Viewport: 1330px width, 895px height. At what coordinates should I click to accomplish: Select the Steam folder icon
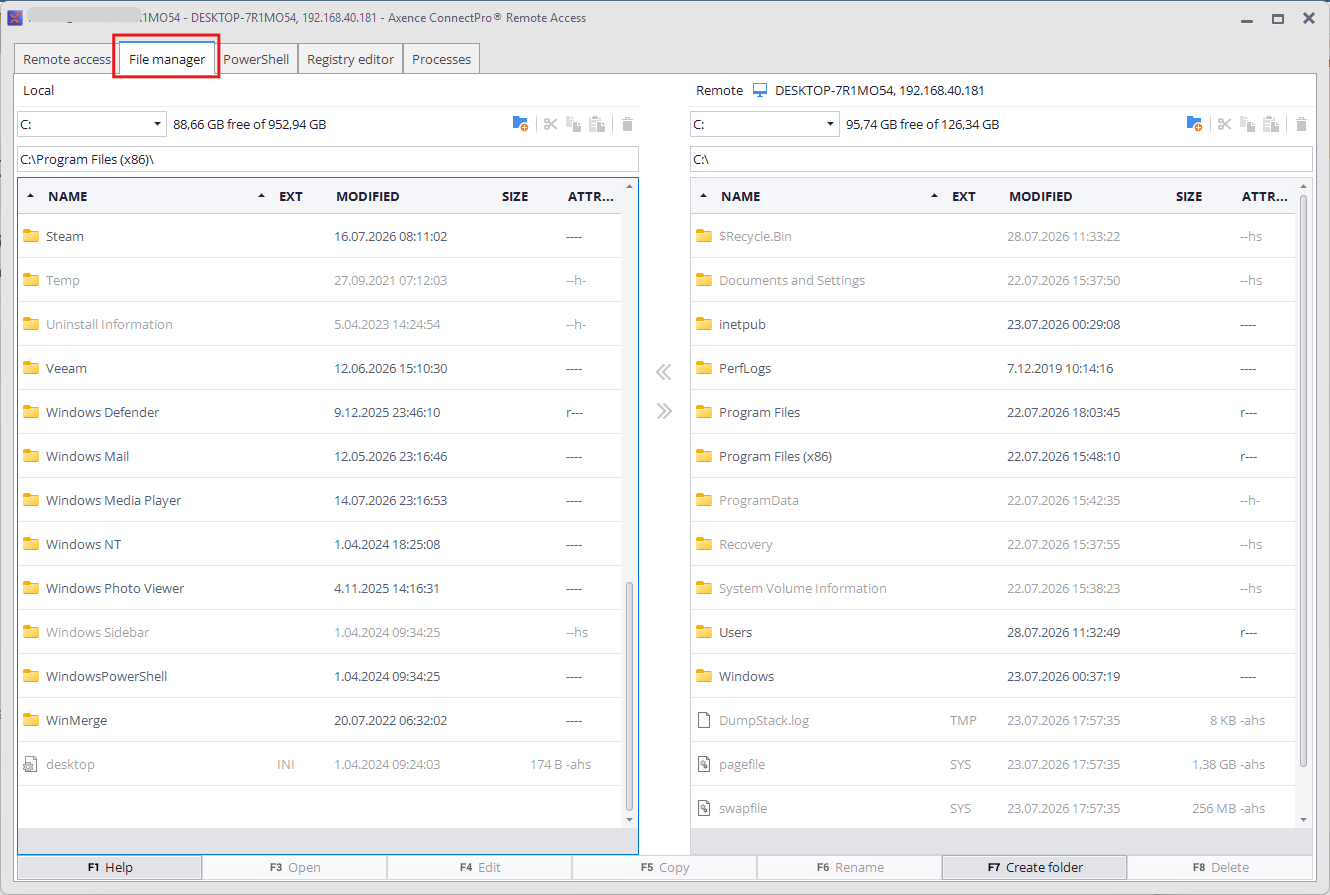point(31,236)
